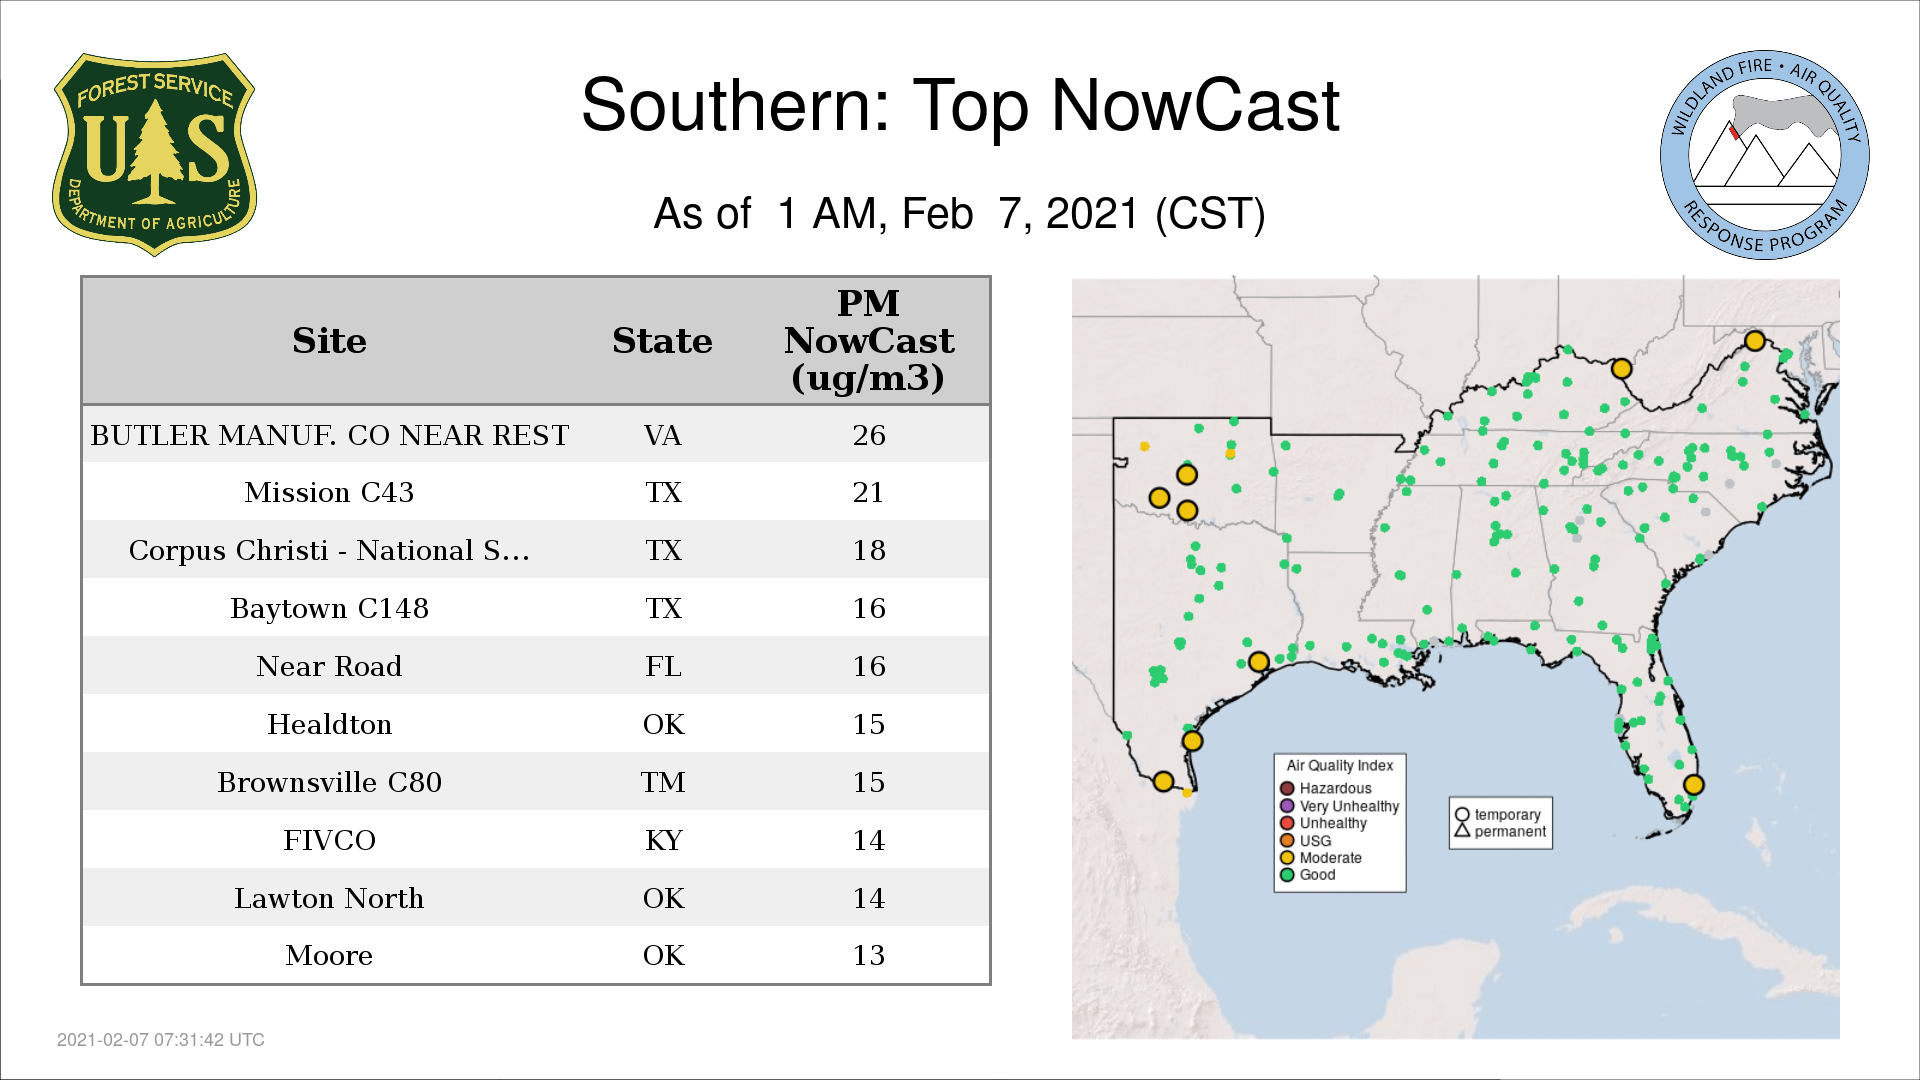
Task: Click the Unhealthy red legend marker
Action: coord(1287,823)
